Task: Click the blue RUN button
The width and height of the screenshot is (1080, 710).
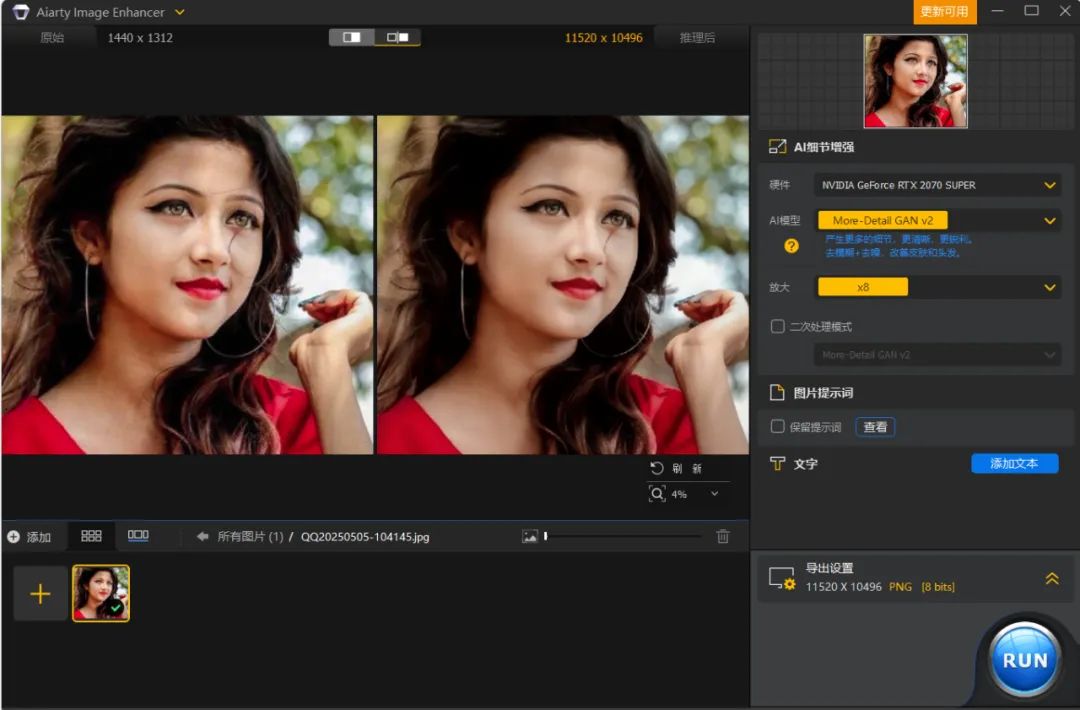Action: [x=1024, y=660]
